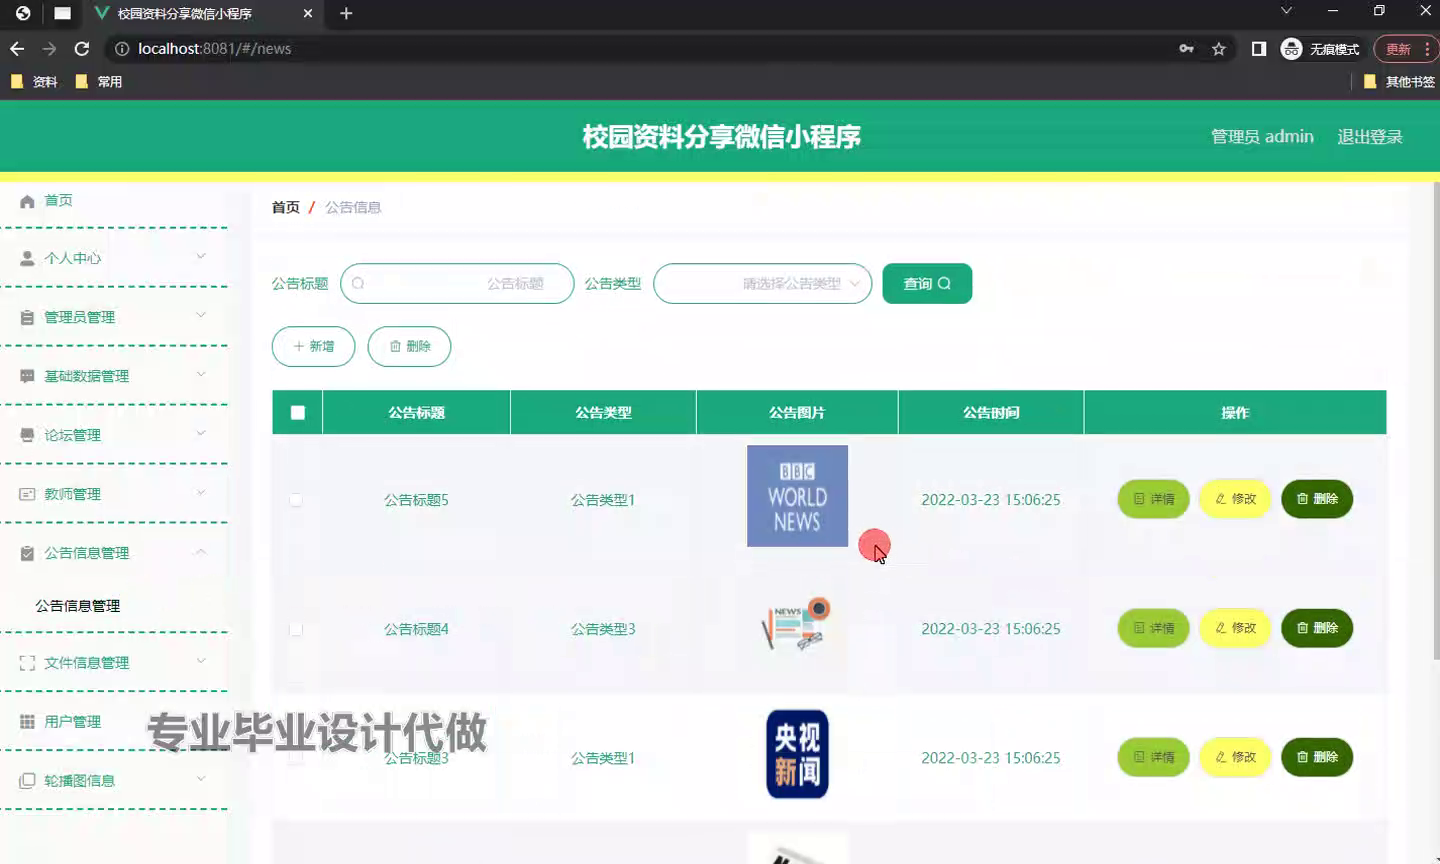Screen dimensions: 1440x864
Task: Toggle the select-all checkbox in table header
Action: (298, 412)
